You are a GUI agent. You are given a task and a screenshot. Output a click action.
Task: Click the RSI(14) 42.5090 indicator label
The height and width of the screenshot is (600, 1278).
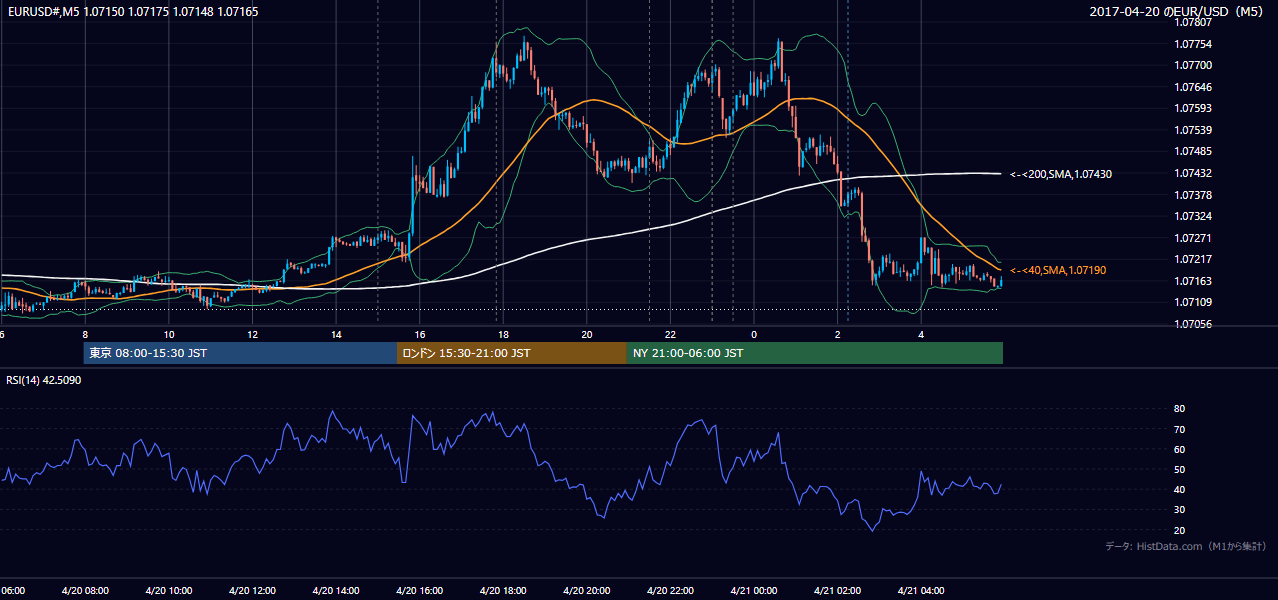click(44, 380)
